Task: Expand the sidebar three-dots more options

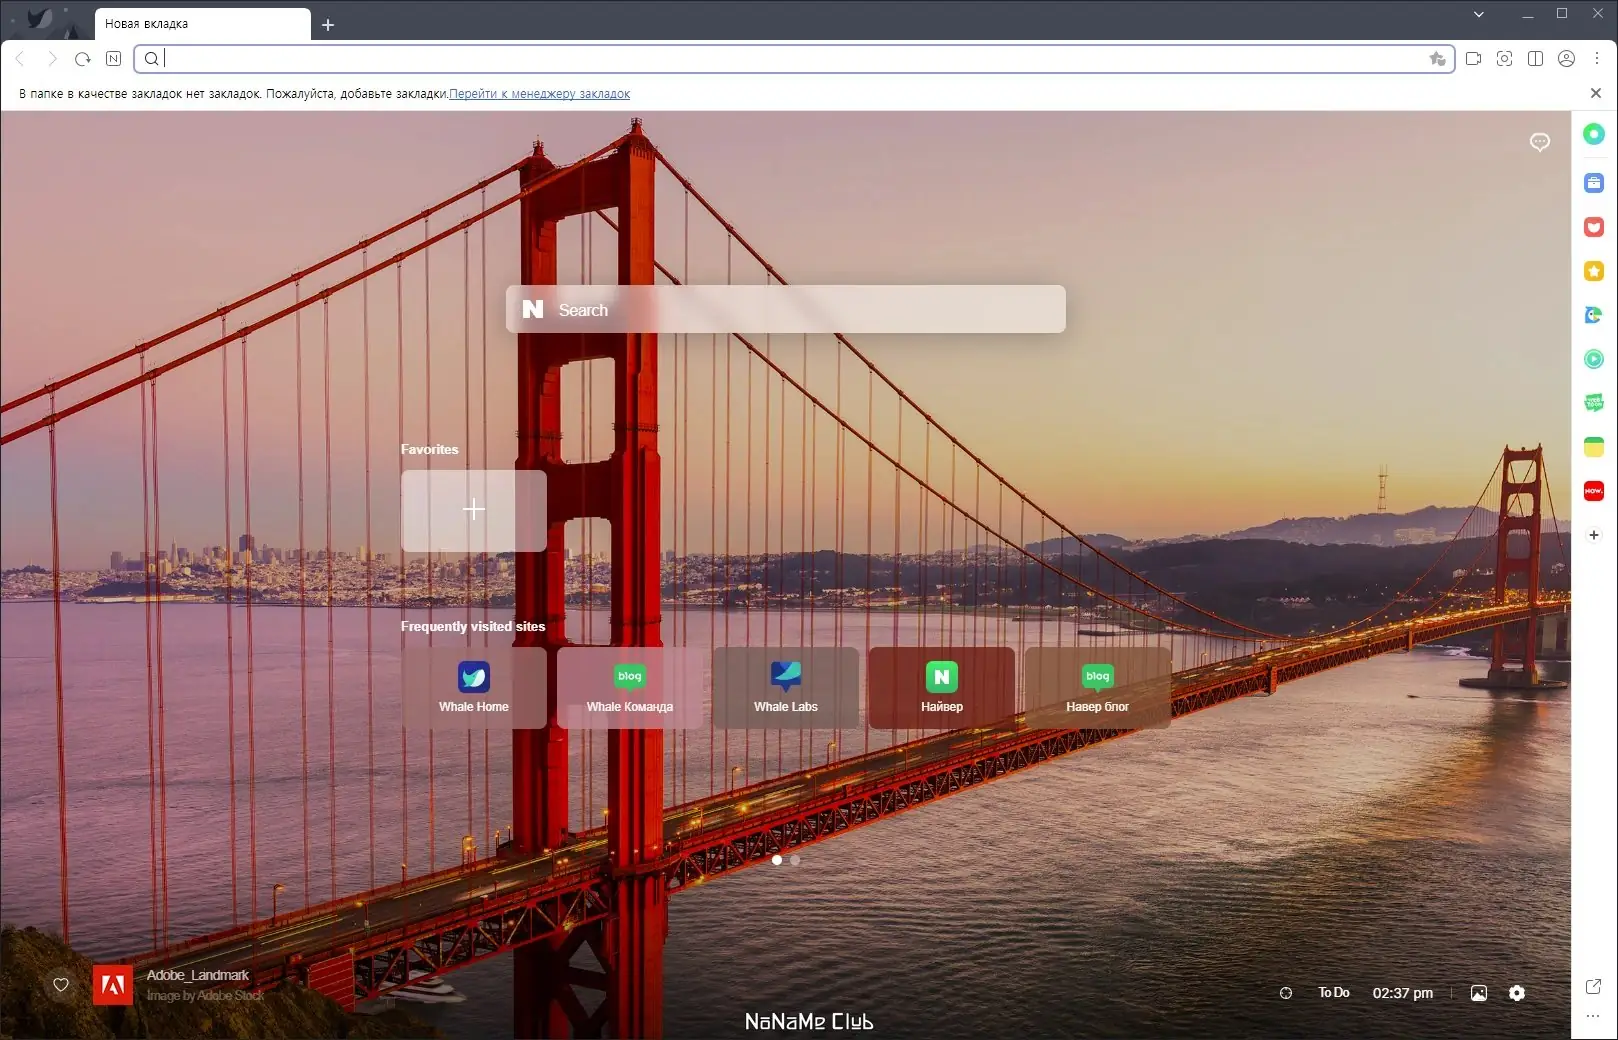Action: [x=1594, y=1016]
